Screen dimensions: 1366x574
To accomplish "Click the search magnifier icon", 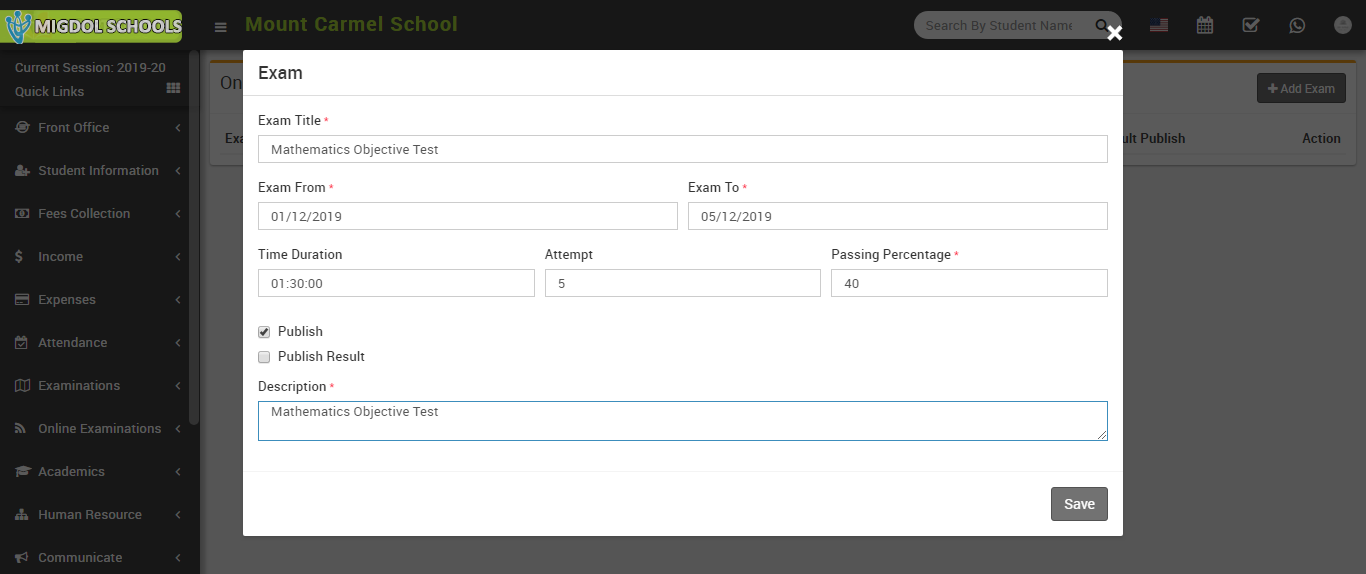I will coord(1102,26).
